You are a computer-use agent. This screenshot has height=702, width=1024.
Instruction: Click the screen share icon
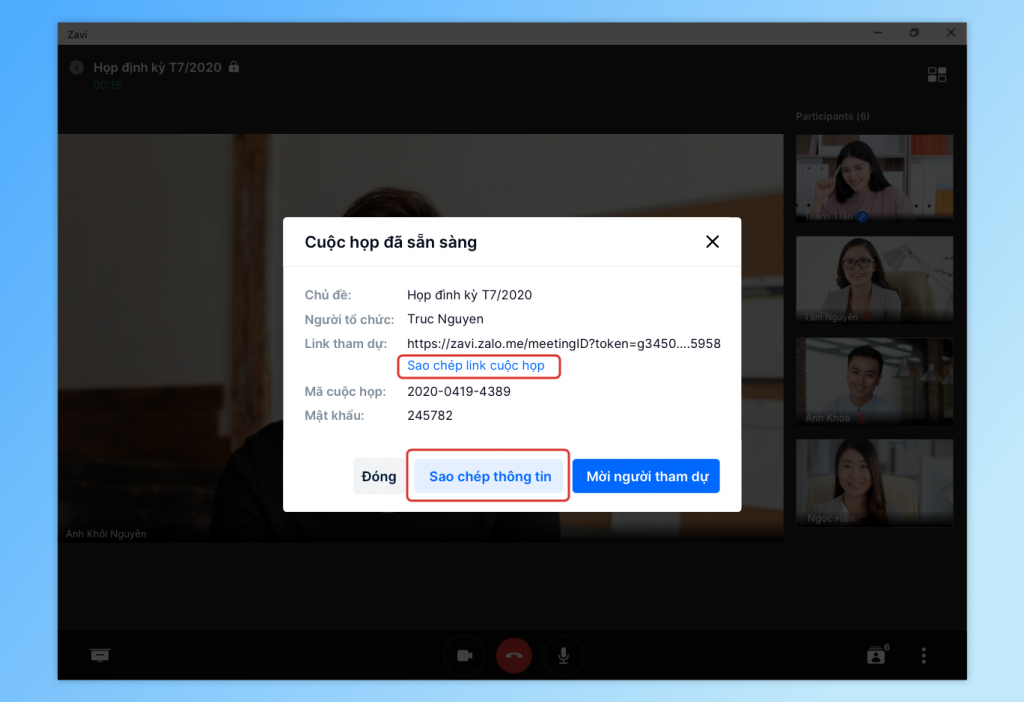tap(100, 655)
